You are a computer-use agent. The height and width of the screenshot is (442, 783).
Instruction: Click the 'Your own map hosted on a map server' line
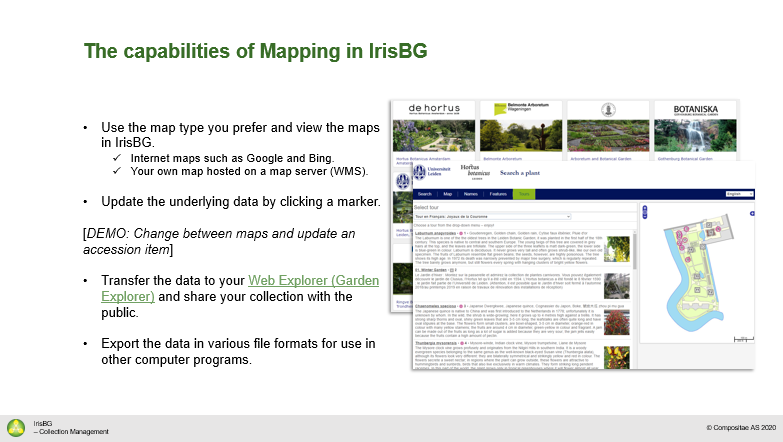(x=249, y=171)
